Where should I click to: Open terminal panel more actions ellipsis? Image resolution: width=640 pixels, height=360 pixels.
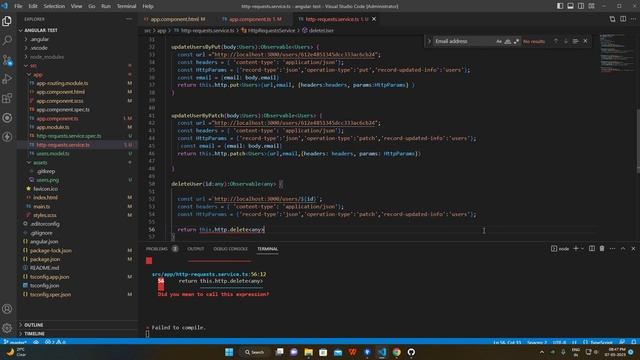pos(612,249)
